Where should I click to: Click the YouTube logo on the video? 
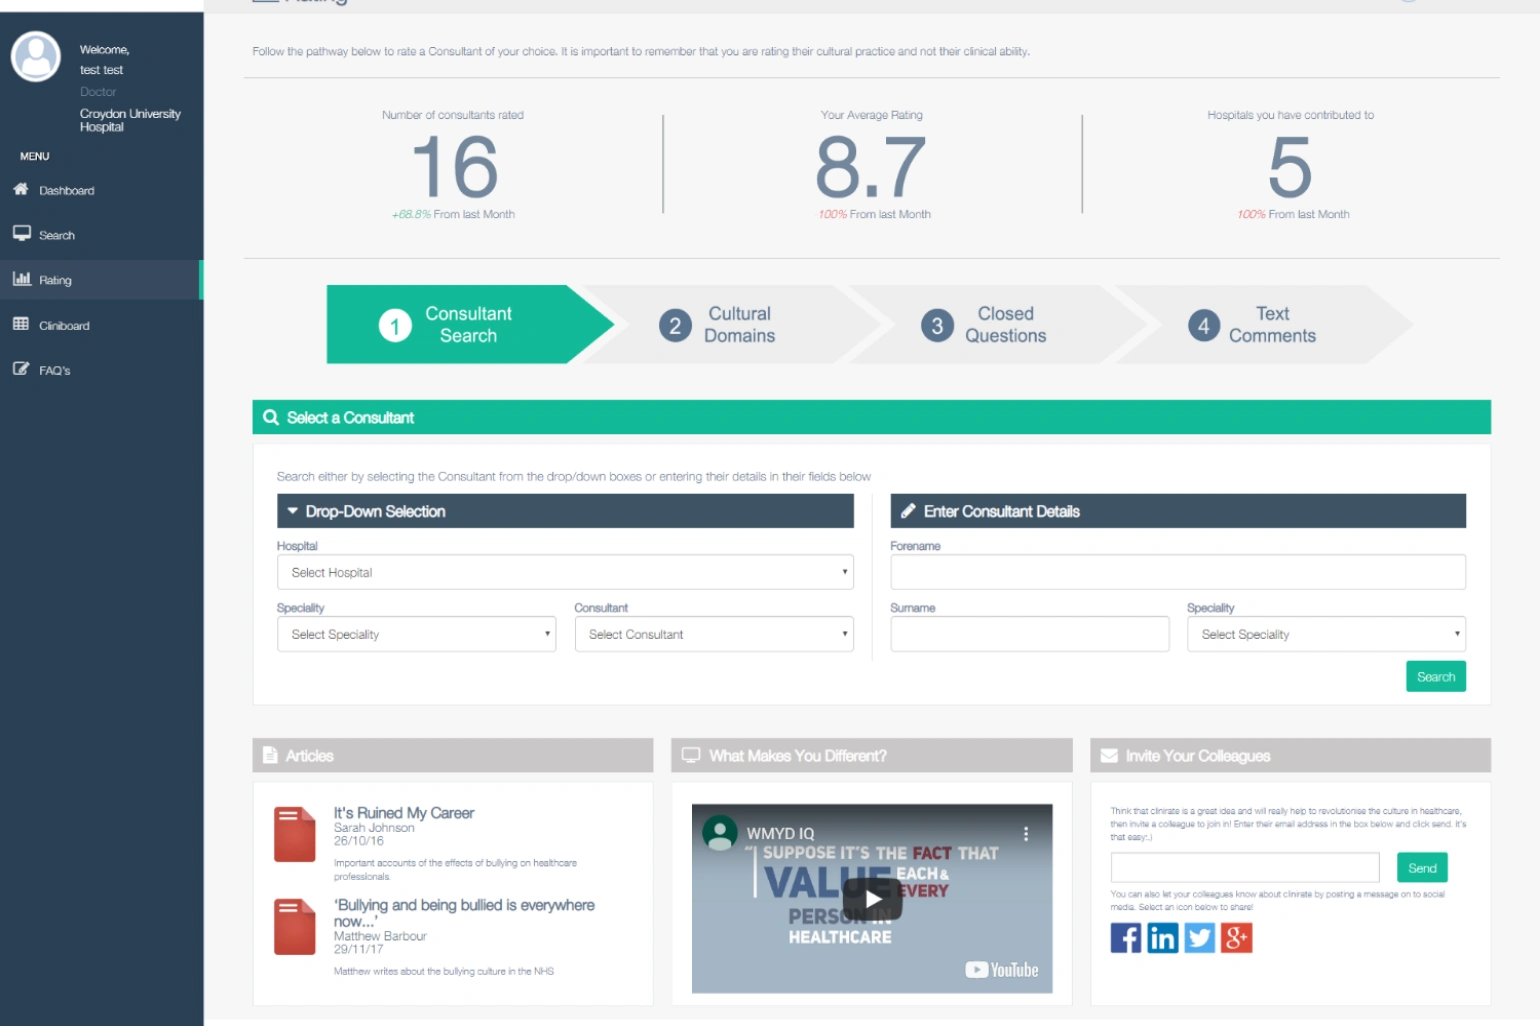click(1002, 970)
